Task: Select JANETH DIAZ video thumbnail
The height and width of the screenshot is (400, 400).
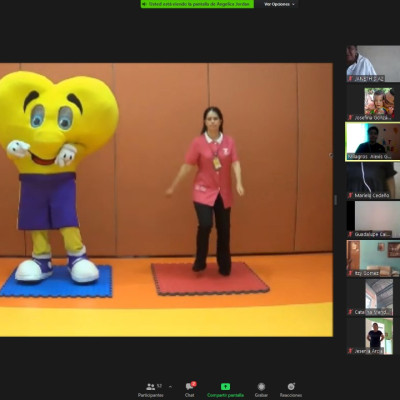Action: [373, 64]
